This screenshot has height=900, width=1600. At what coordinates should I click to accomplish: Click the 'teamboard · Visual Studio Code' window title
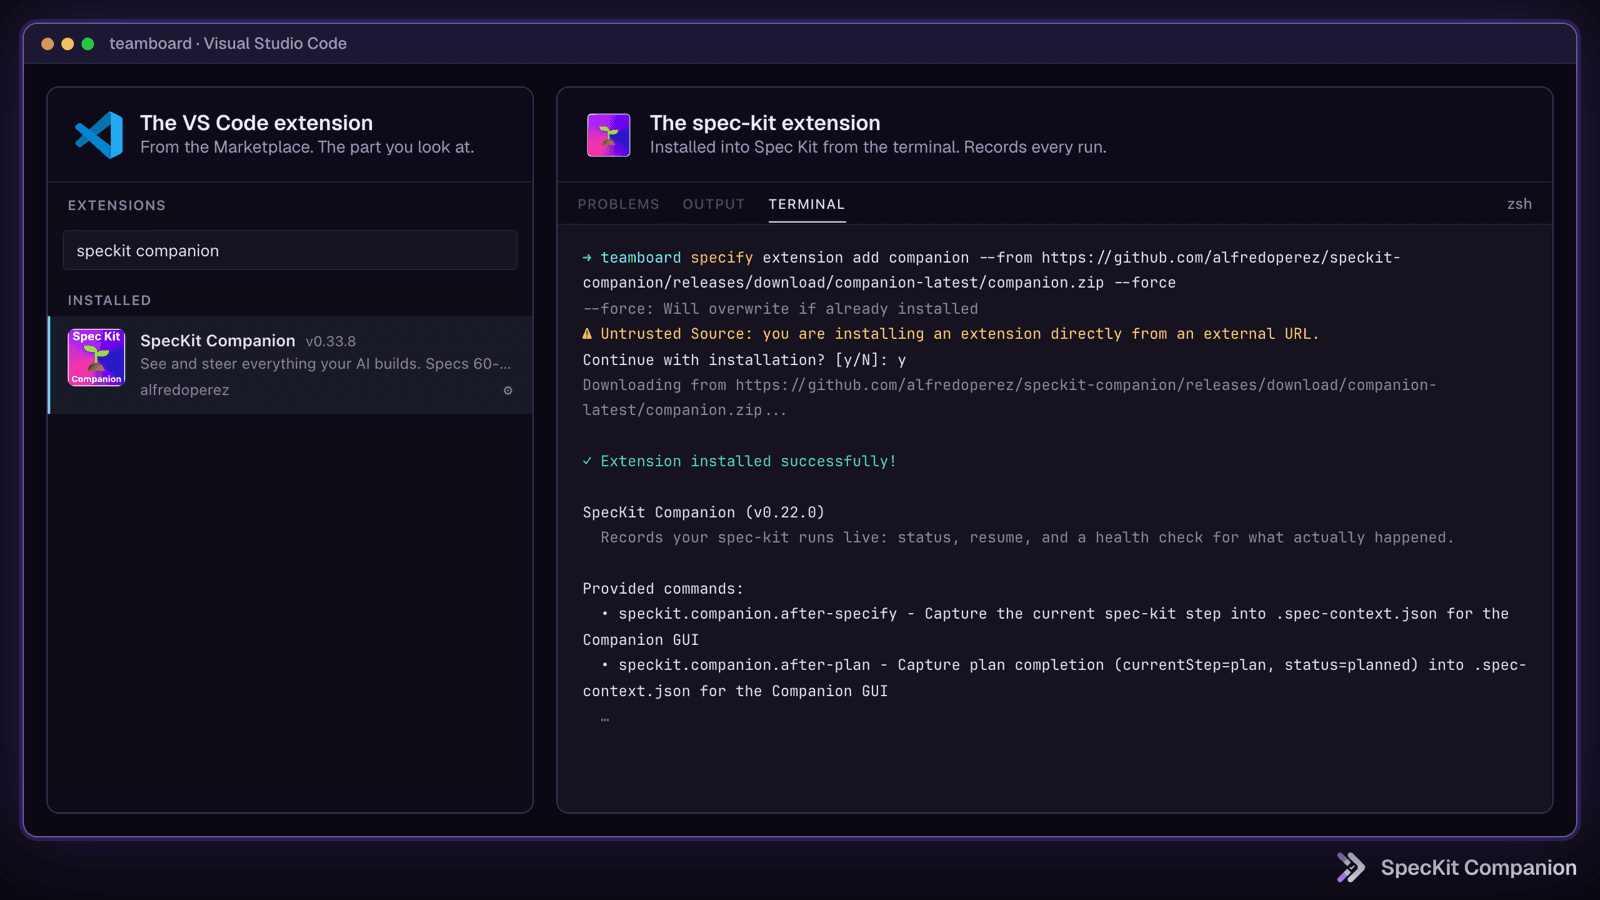[228, 44]
